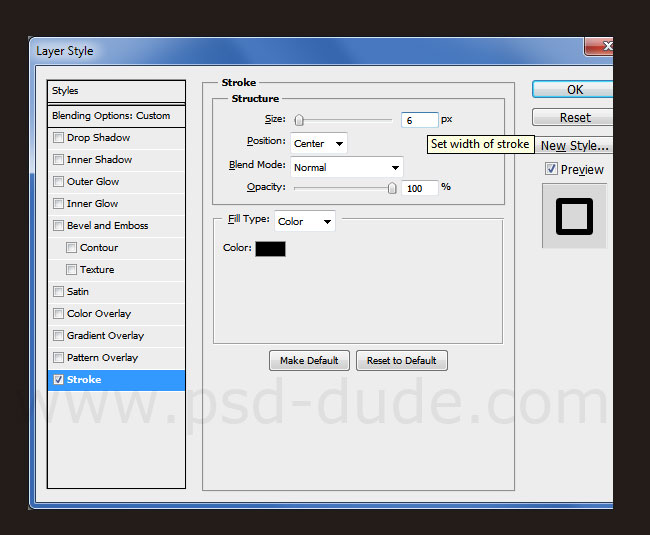Open the black stroke Color swatch

click(270, 248)
